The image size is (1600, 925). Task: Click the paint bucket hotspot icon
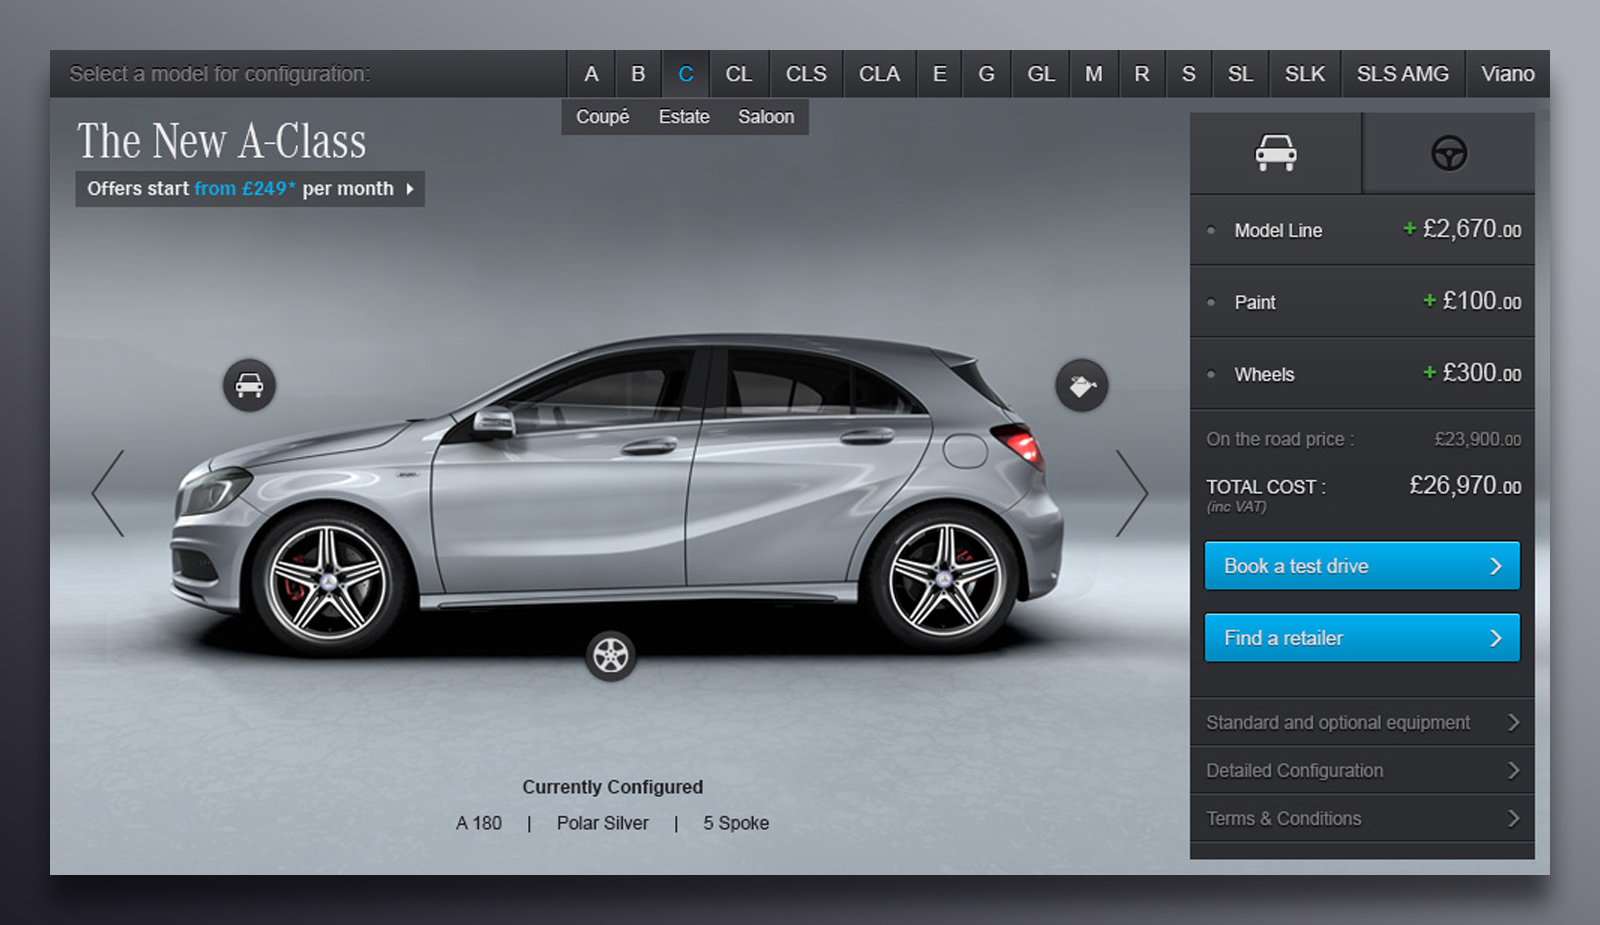1082,385
